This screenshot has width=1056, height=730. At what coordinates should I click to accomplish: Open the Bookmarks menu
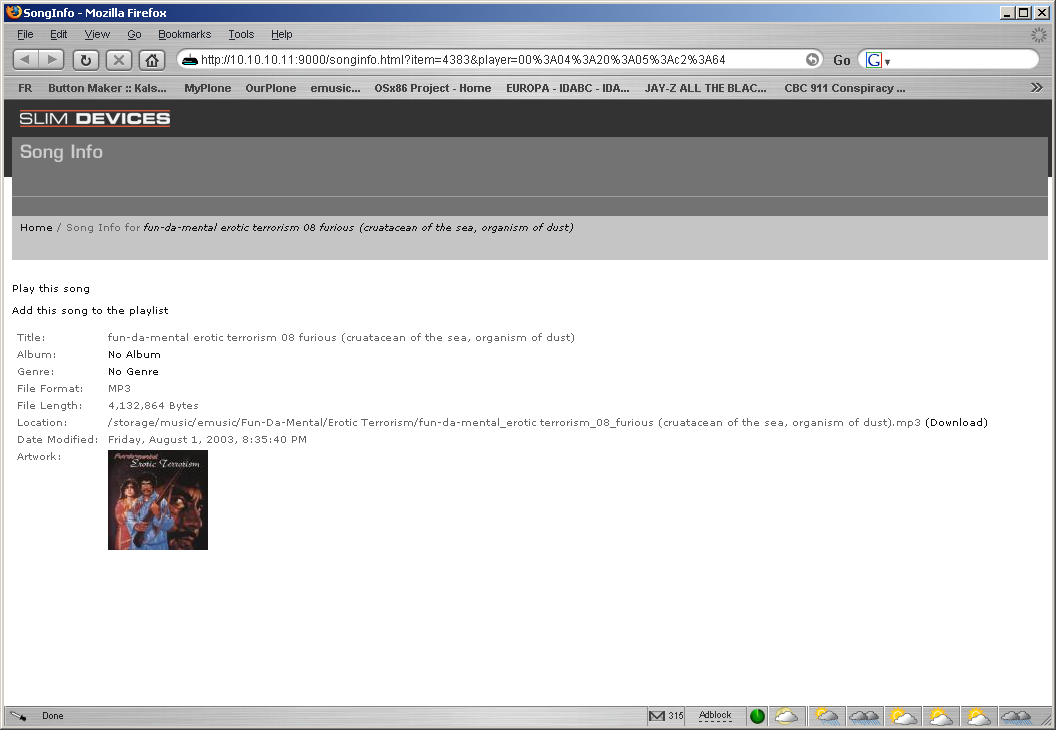point(184,34)
